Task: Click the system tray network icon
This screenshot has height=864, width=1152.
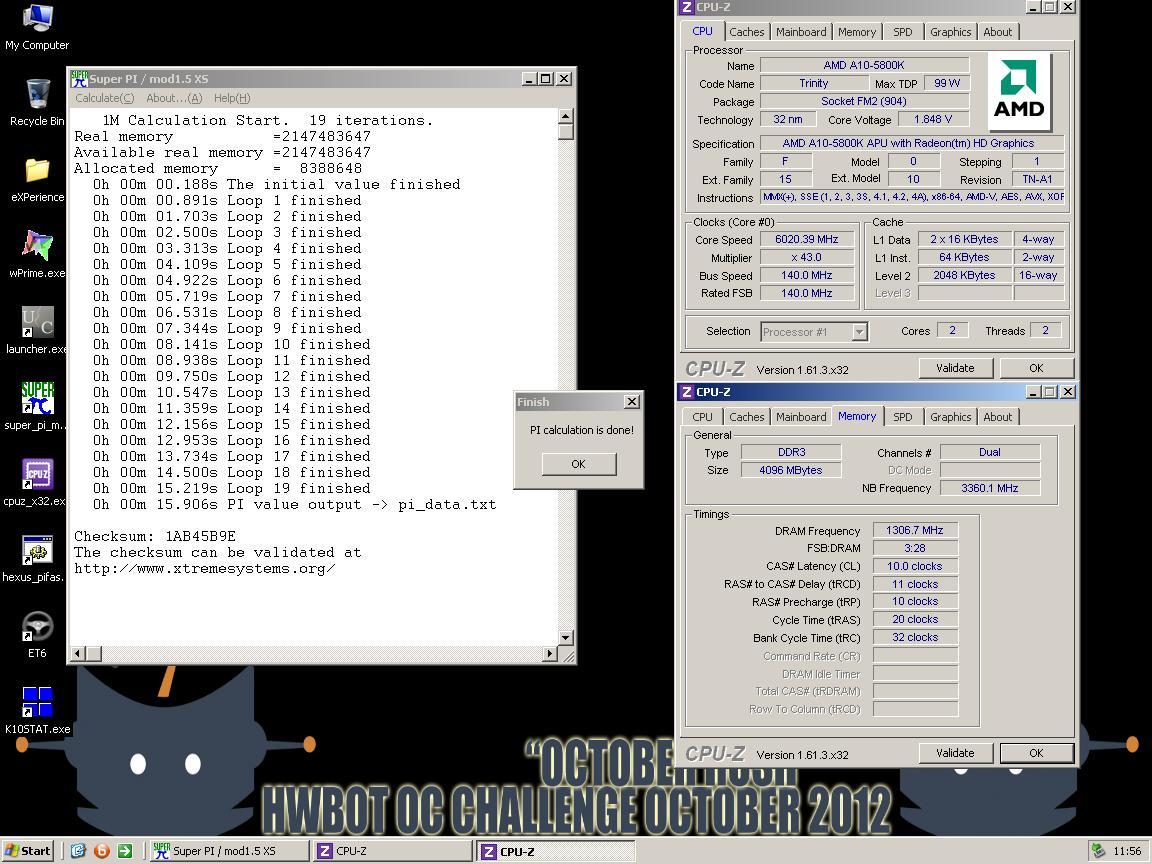Action: (x=1098, y=851)
